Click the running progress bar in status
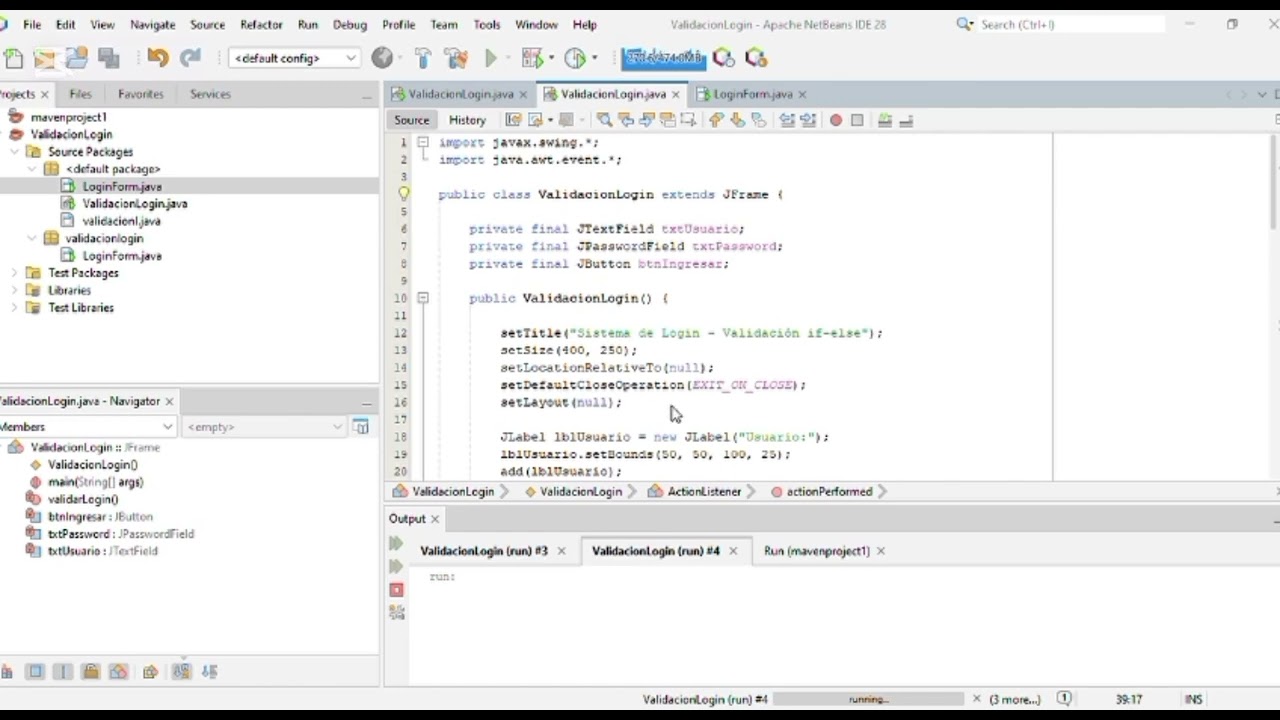This screenshot has height=720, width=1280. coord(867,700)
